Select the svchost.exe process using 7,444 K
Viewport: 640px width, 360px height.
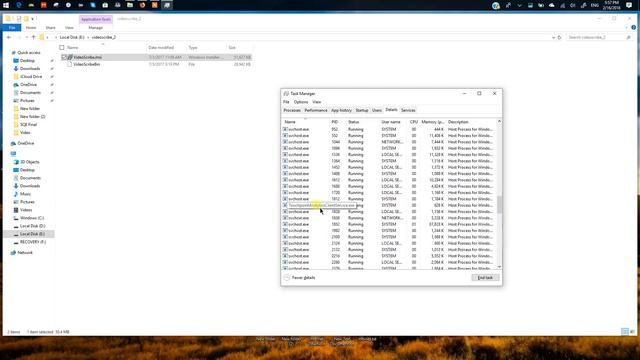click(388, 142)
